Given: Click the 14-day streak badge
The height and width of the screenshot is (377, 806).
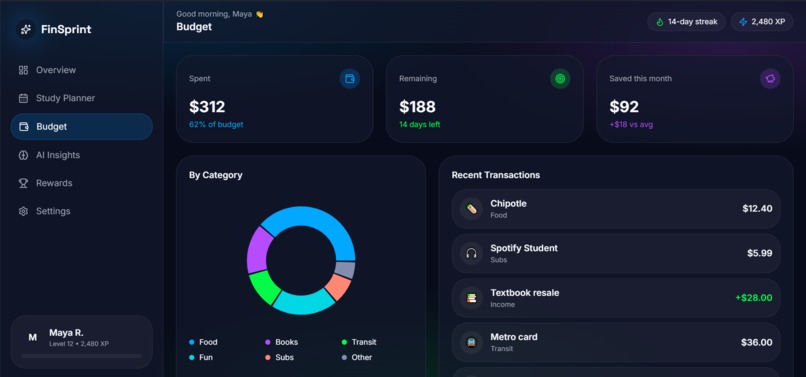Looking at the screenshot, I should (686, 22).
